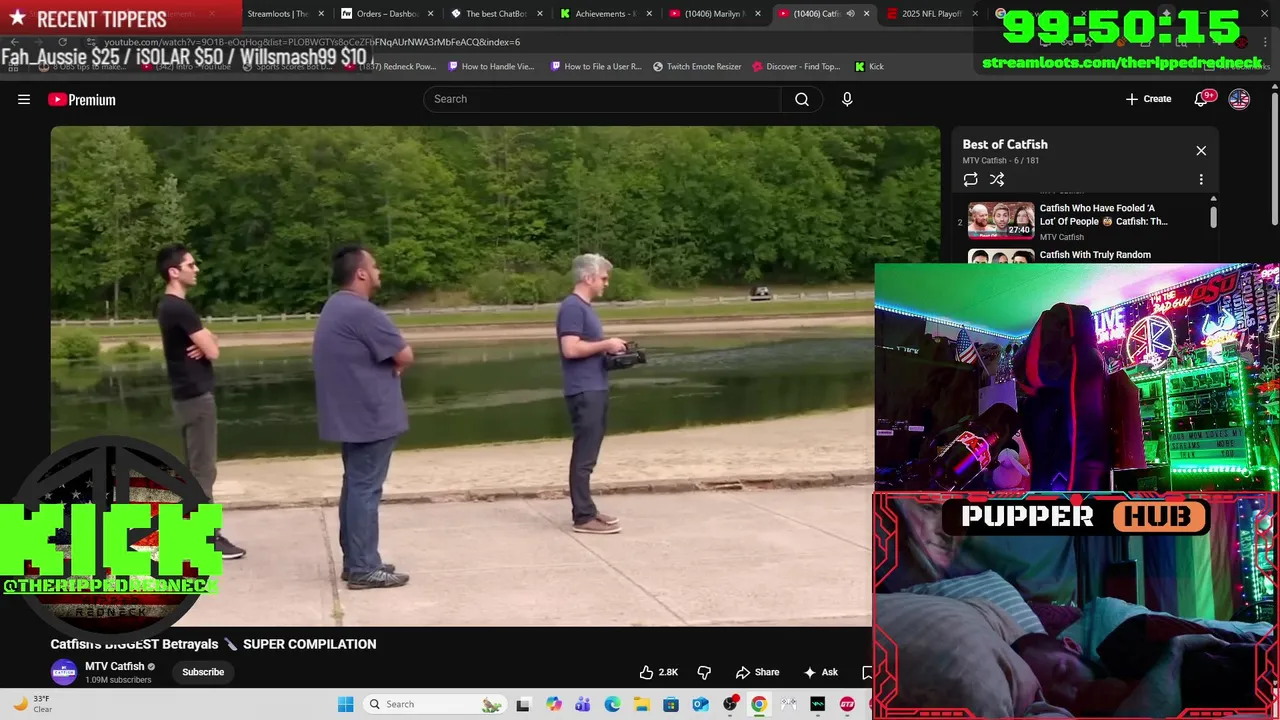Open Microsoft Edge from the taskbar
The width and height of the screenshot is (1280, 720).
612,704
